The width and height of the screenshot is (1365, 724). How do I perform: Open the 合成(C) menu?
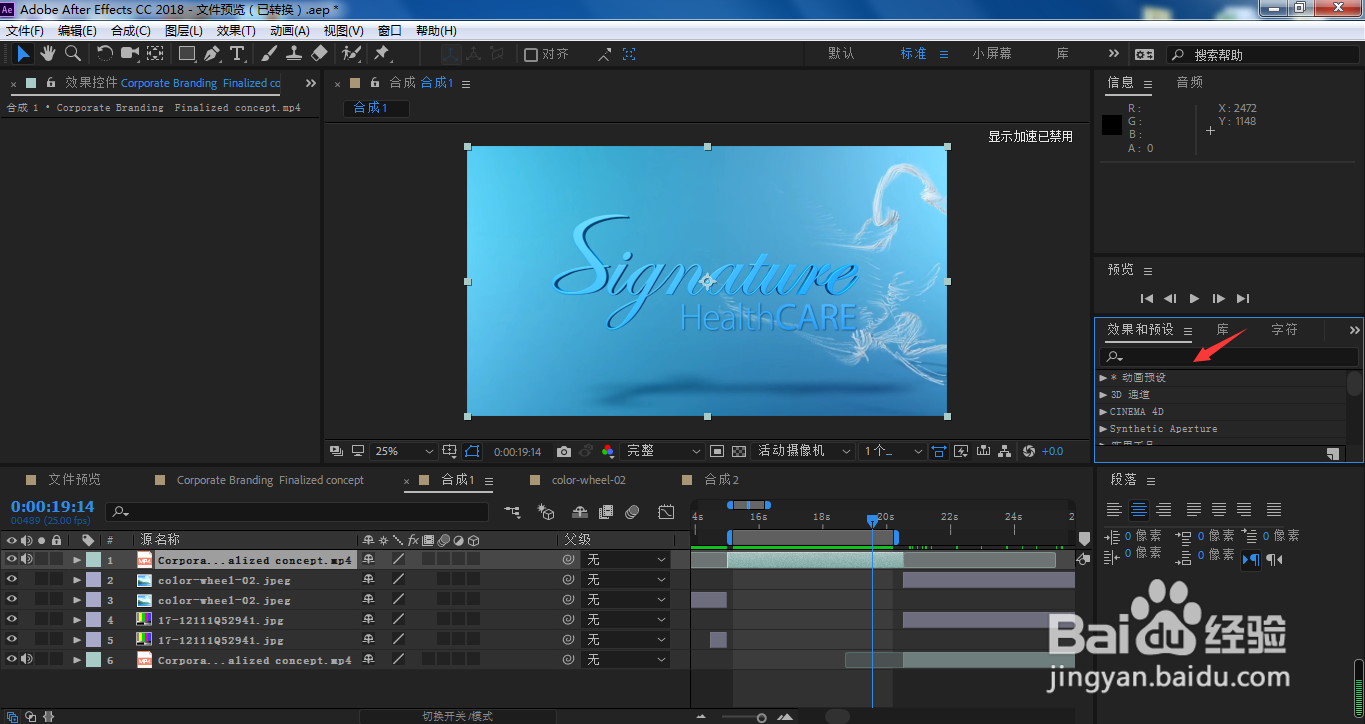tap(131, 31)
